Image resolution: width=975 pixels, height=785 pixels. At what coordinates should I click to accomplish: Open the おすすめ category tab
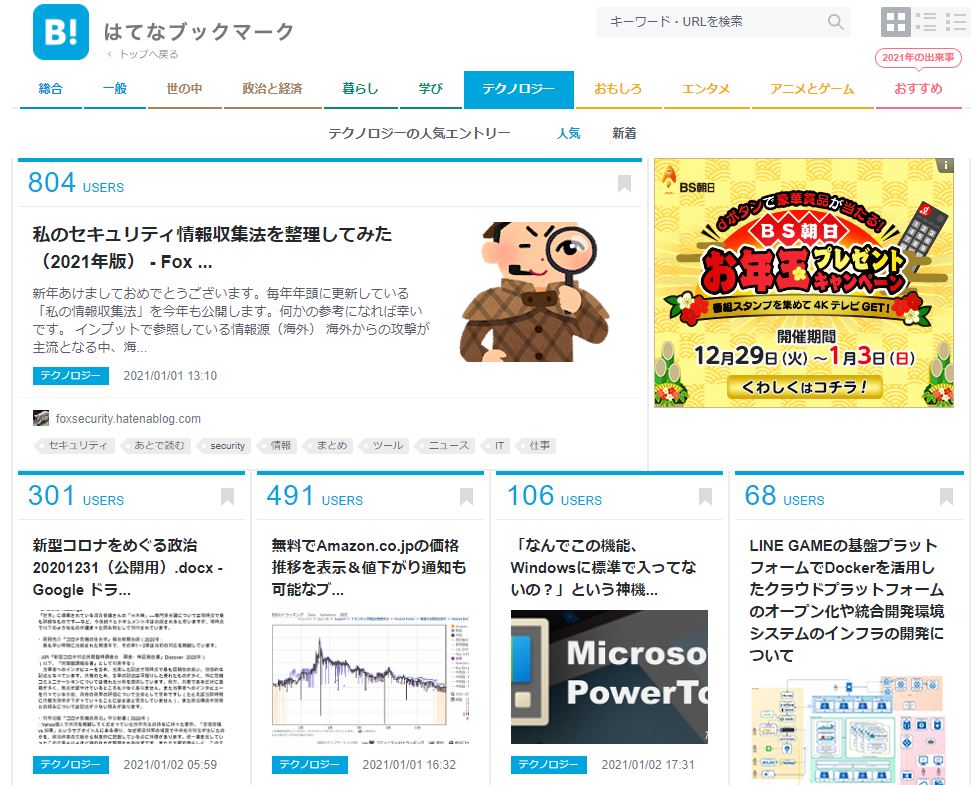(918, 89)
